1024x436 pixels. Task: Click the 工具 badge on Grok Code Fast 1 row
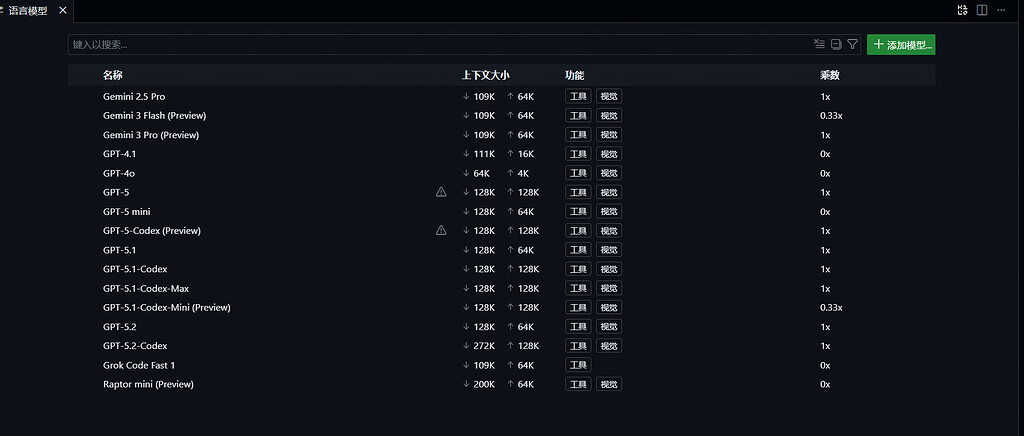tap(578, 365)
